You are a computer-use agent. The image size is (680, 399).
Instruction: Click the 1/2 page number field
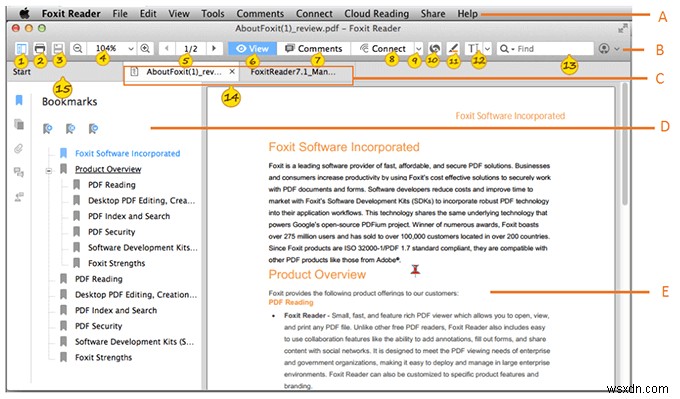coord(191,49)
